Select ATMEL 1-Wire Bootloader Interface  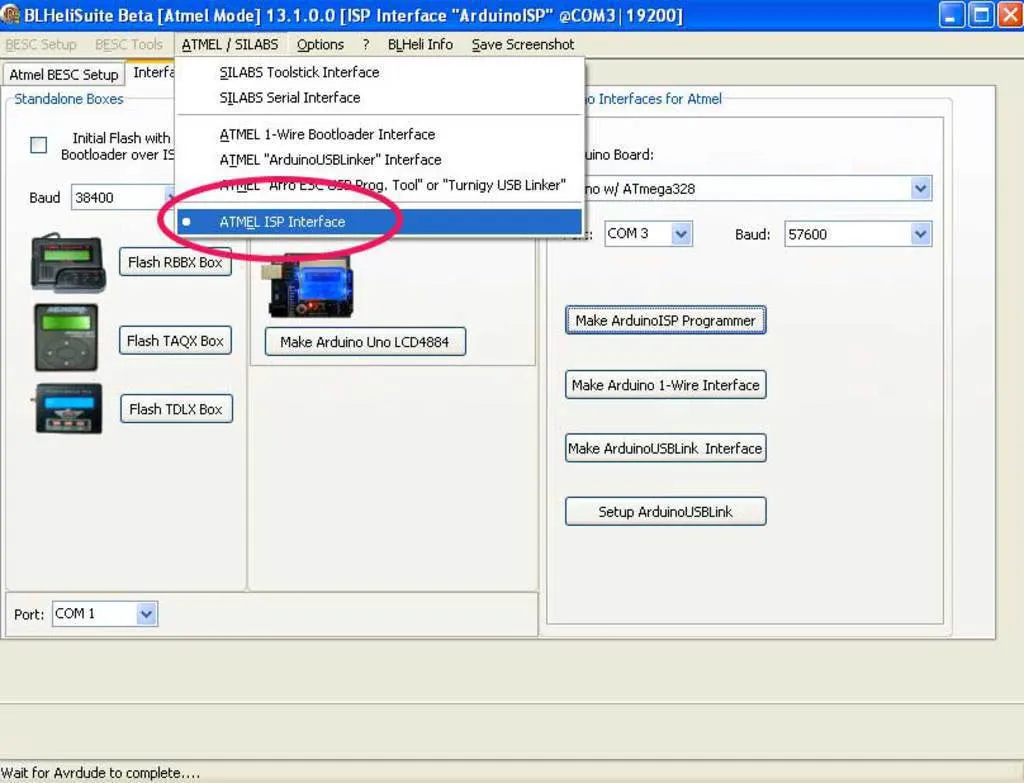pyautogui.click(x=327, y=134)
